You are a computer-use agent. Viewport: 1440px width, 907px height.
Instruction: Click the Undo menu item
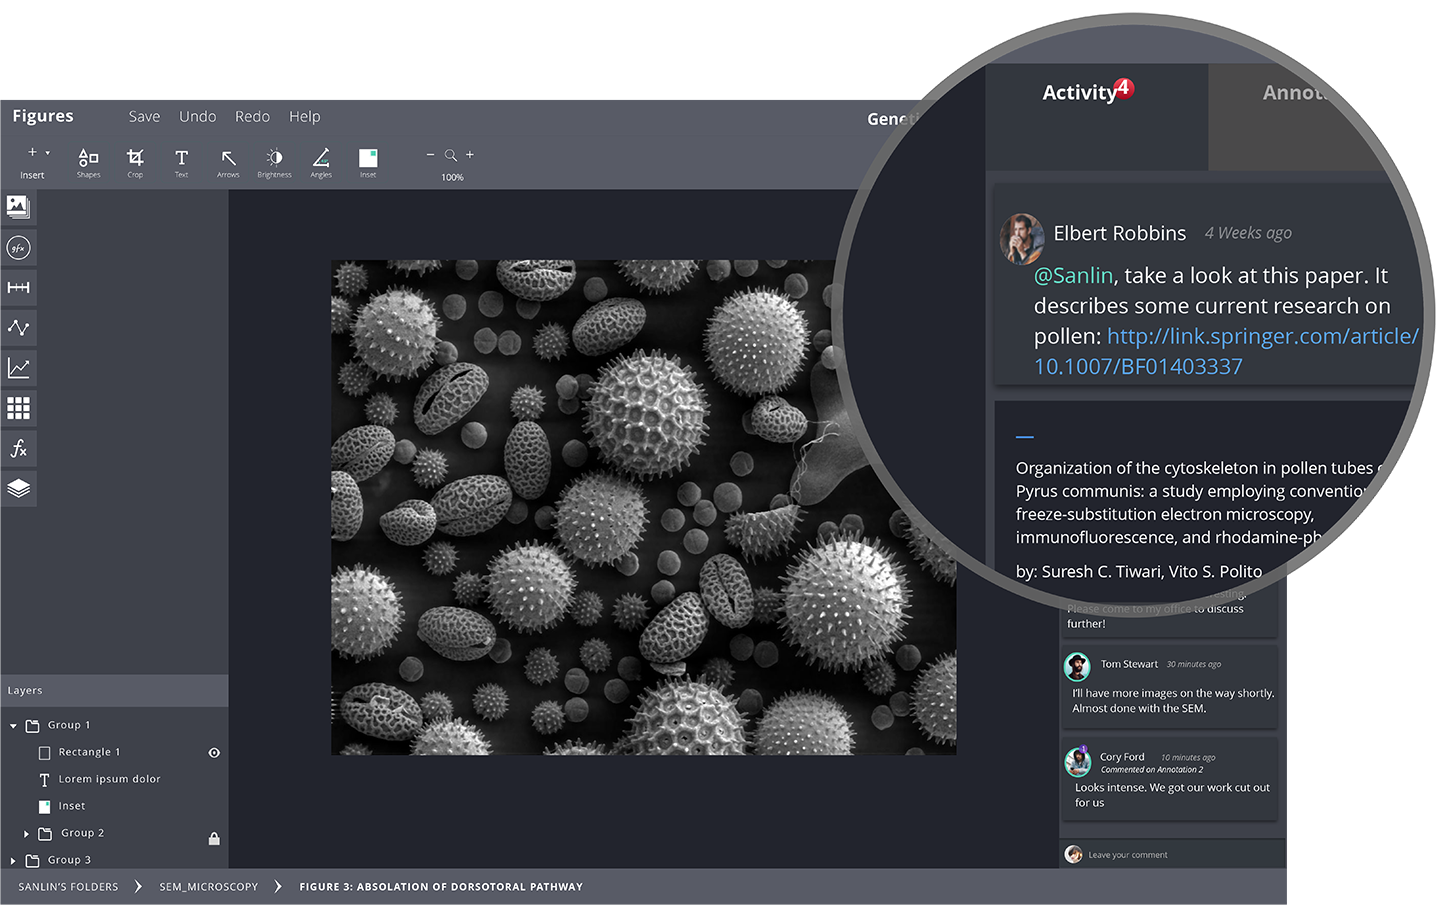tap(197, 117)
